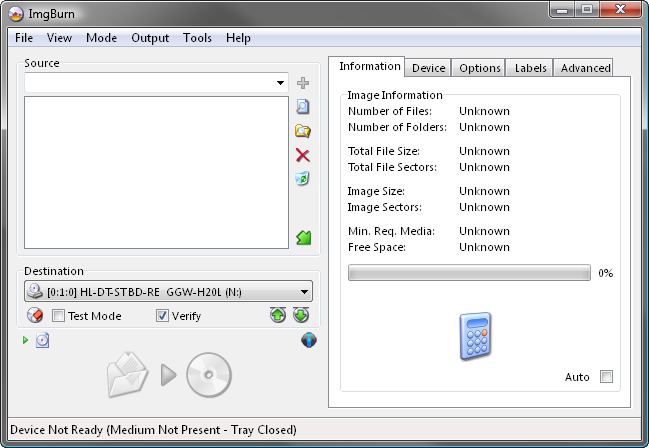Start the Build folder-to-disc button
The image size is (649, 448).
coord(169,375)
